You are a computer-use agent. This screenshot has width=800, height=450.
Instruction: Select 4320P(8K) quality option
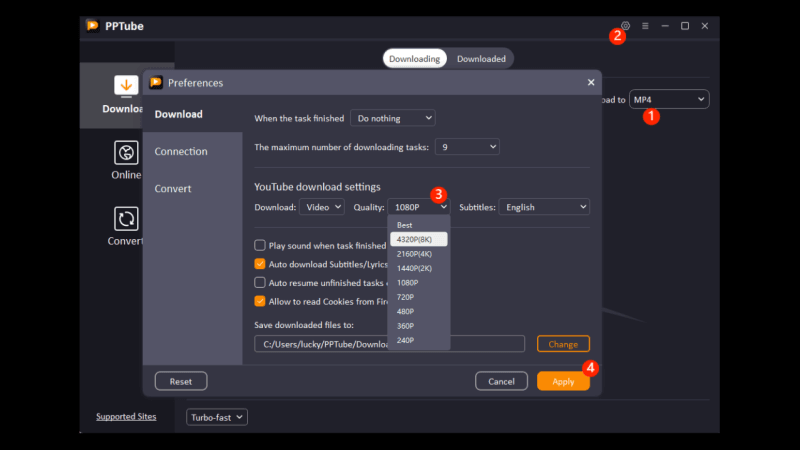click(418, 239)
